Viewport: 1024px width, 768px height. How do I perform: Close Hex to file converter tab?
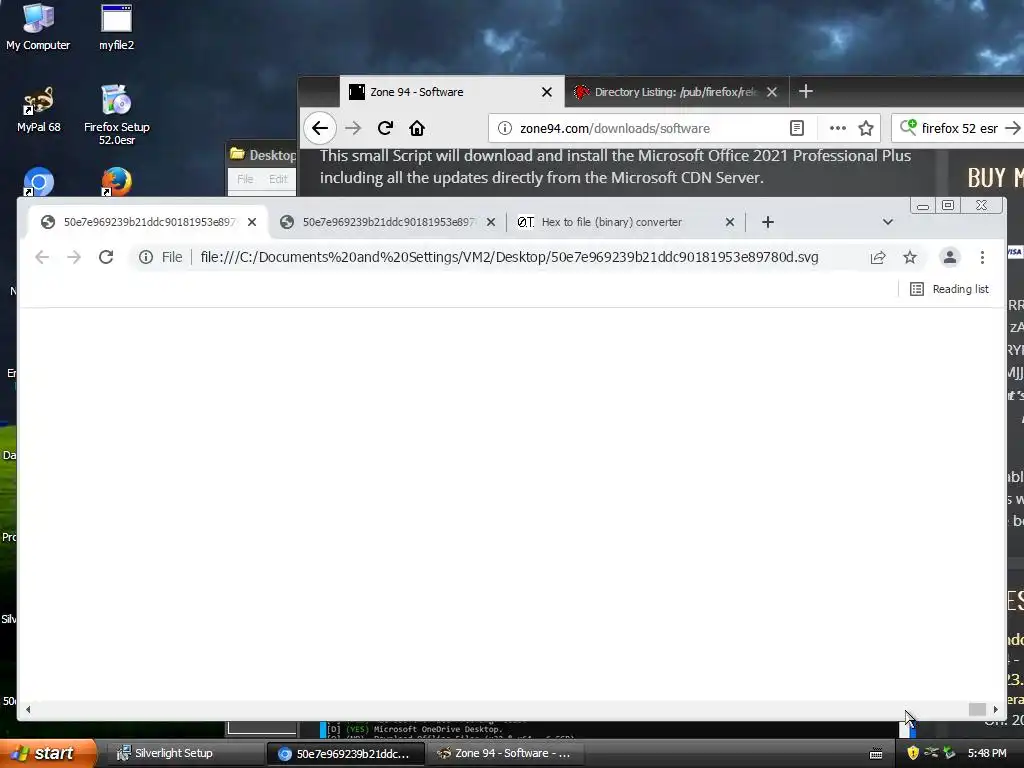click(730, 222)
